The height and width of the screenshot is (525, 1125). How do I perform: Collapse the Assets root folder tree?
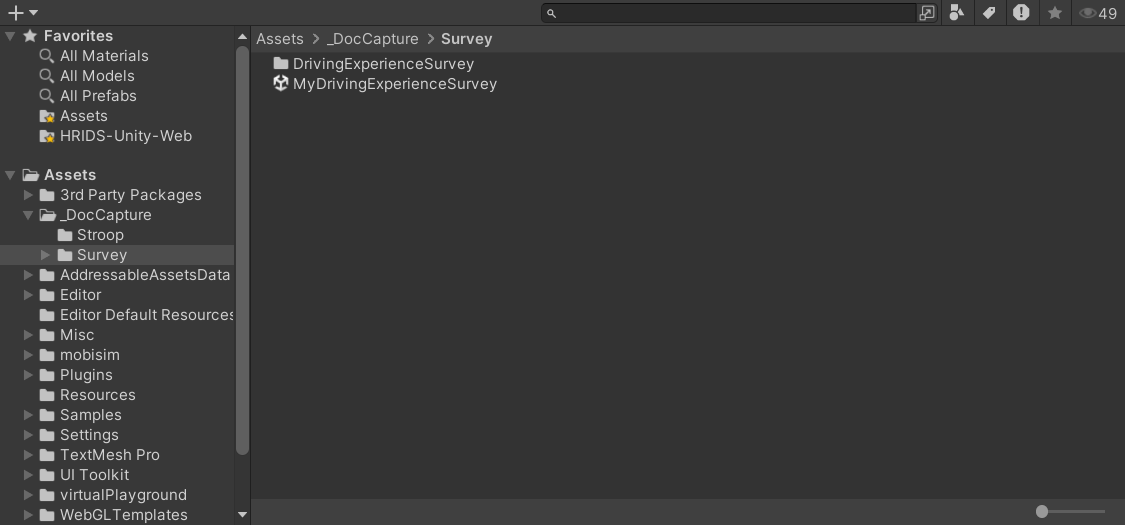[x=10, y=175]
